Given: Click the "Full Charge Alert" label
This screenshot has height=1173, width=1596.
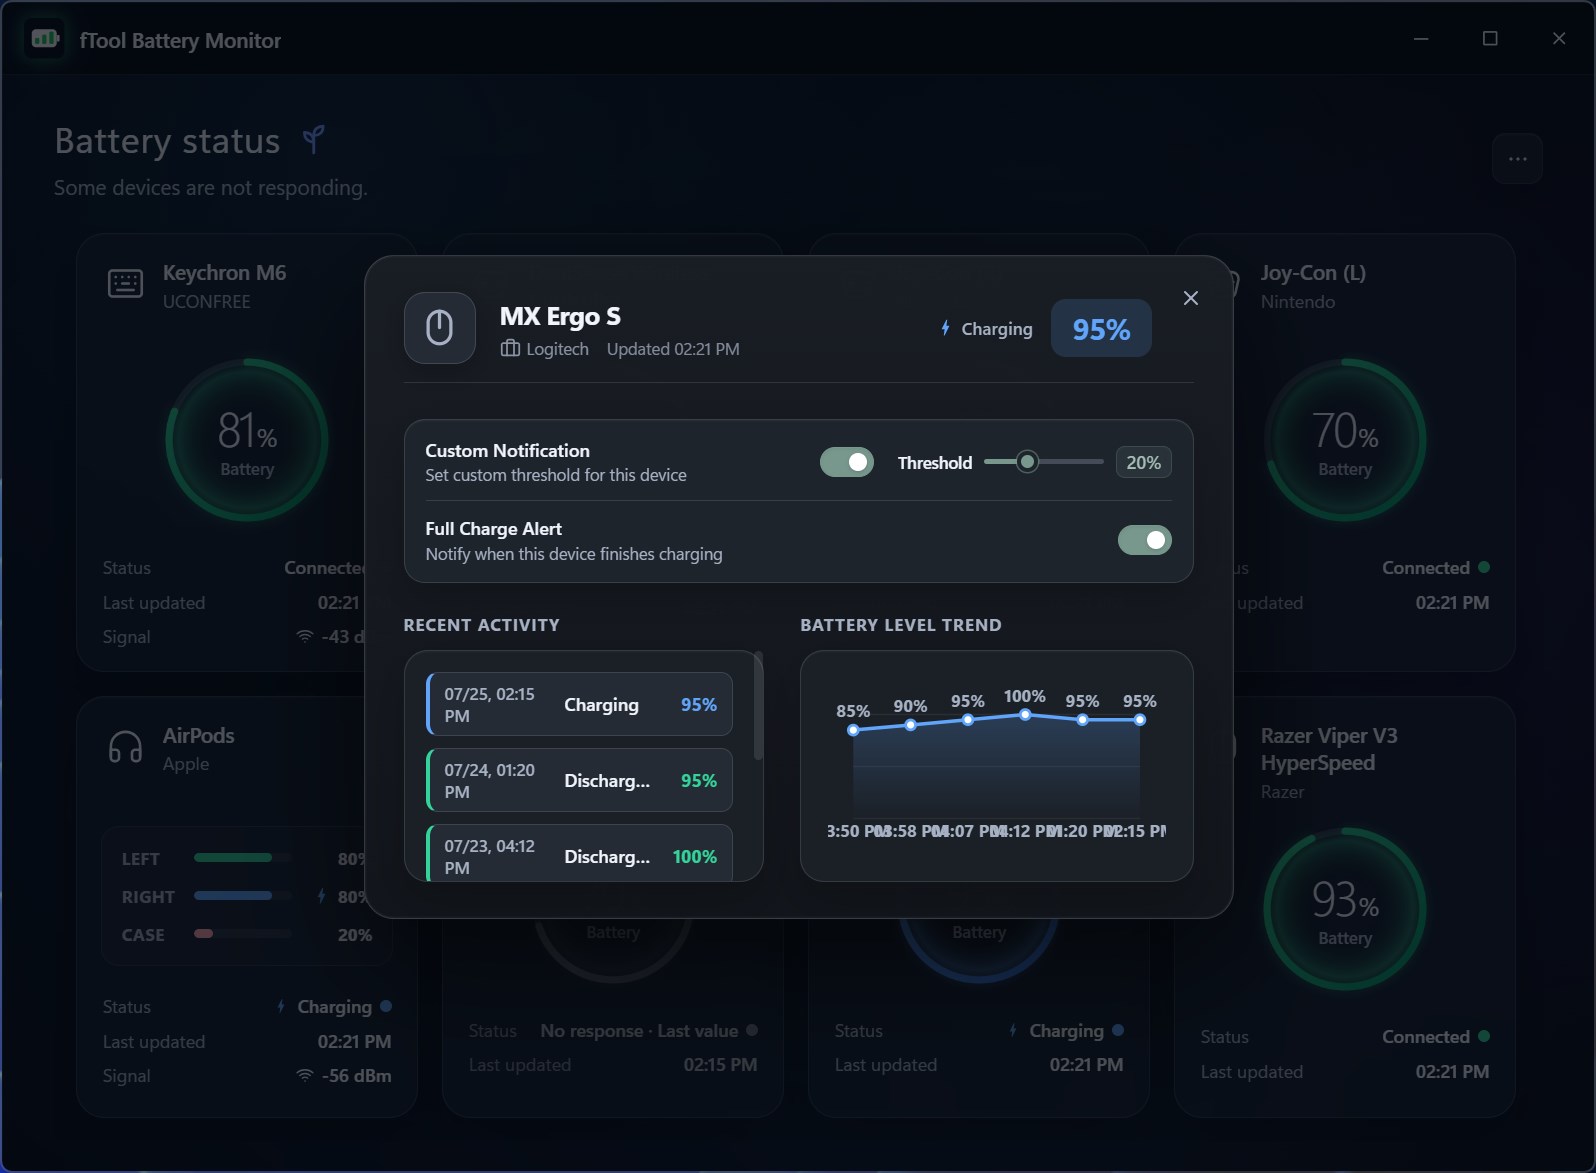Looking at the screenshot, I should 493,529.
